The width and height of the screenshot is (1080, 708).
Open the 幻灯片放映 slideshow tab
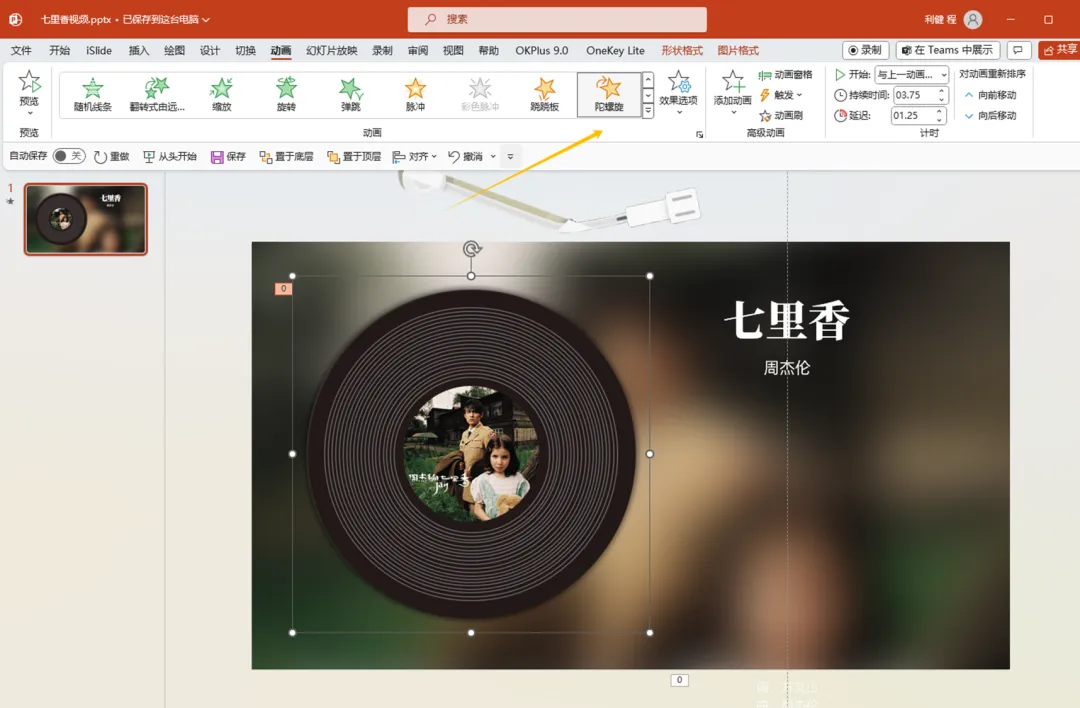[x=332, y=50]
